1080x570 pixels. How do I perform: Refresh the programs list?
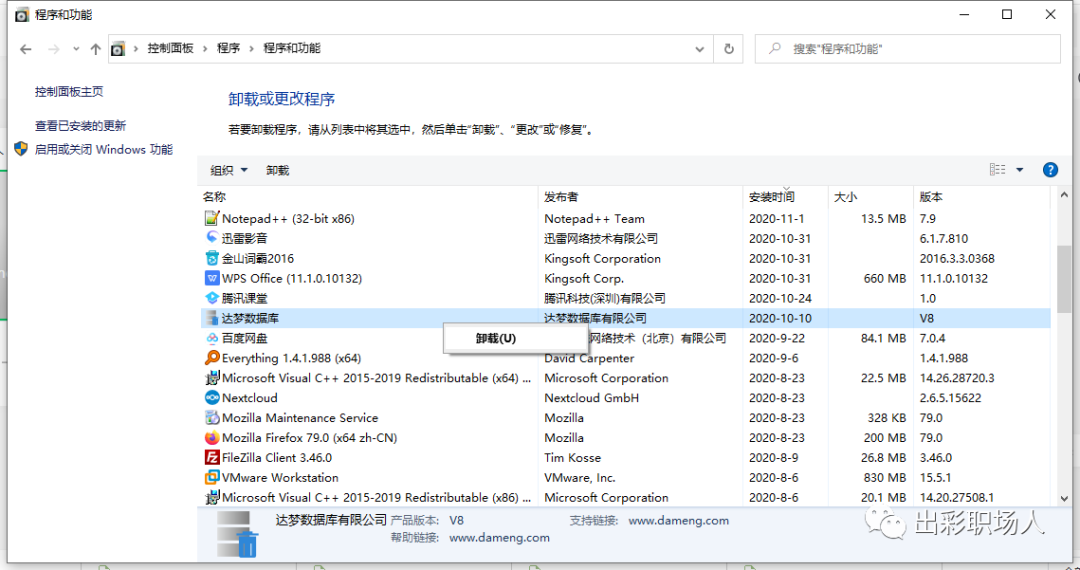point(729,49)
